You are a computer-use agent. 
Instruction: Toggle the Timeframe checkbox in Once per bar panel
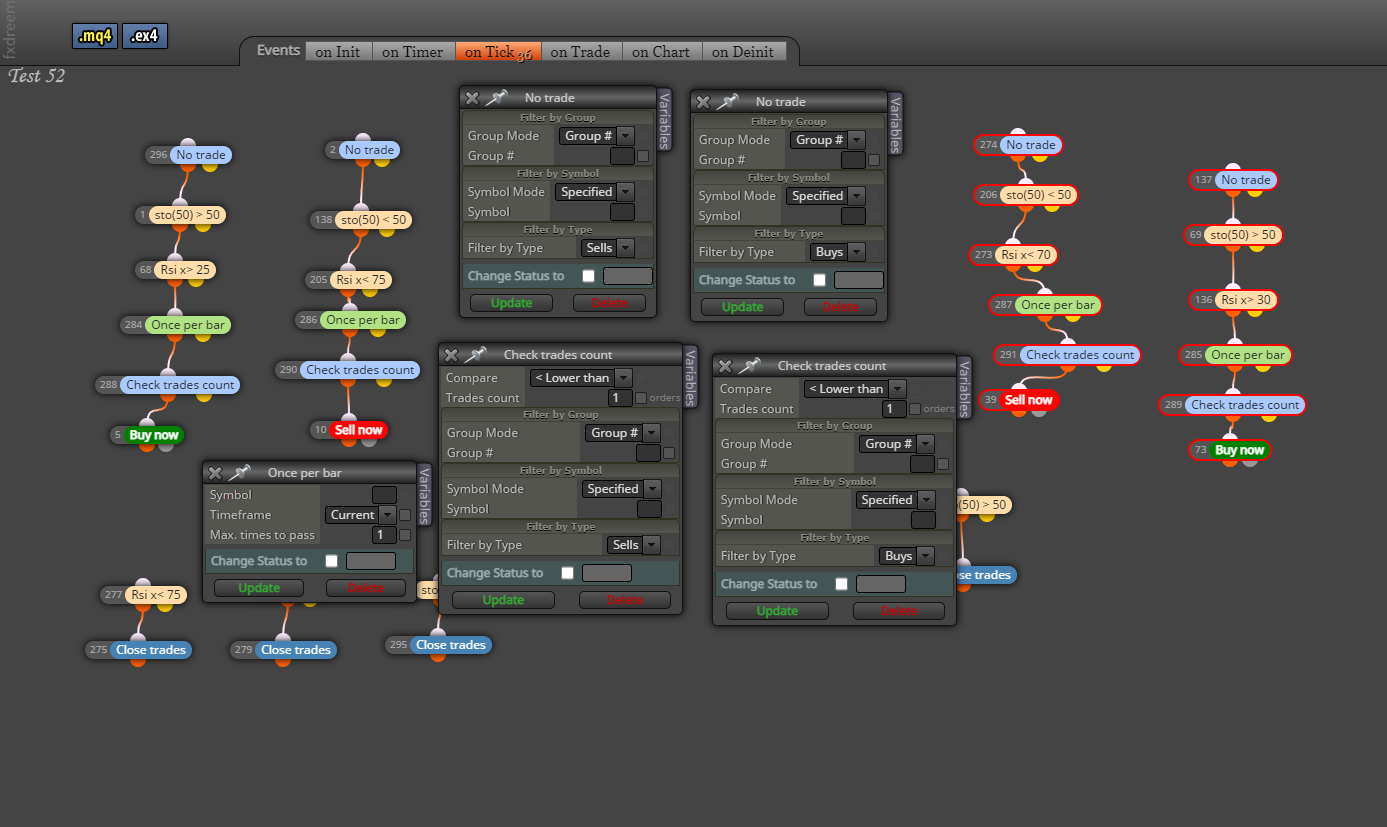coord(405,515)
